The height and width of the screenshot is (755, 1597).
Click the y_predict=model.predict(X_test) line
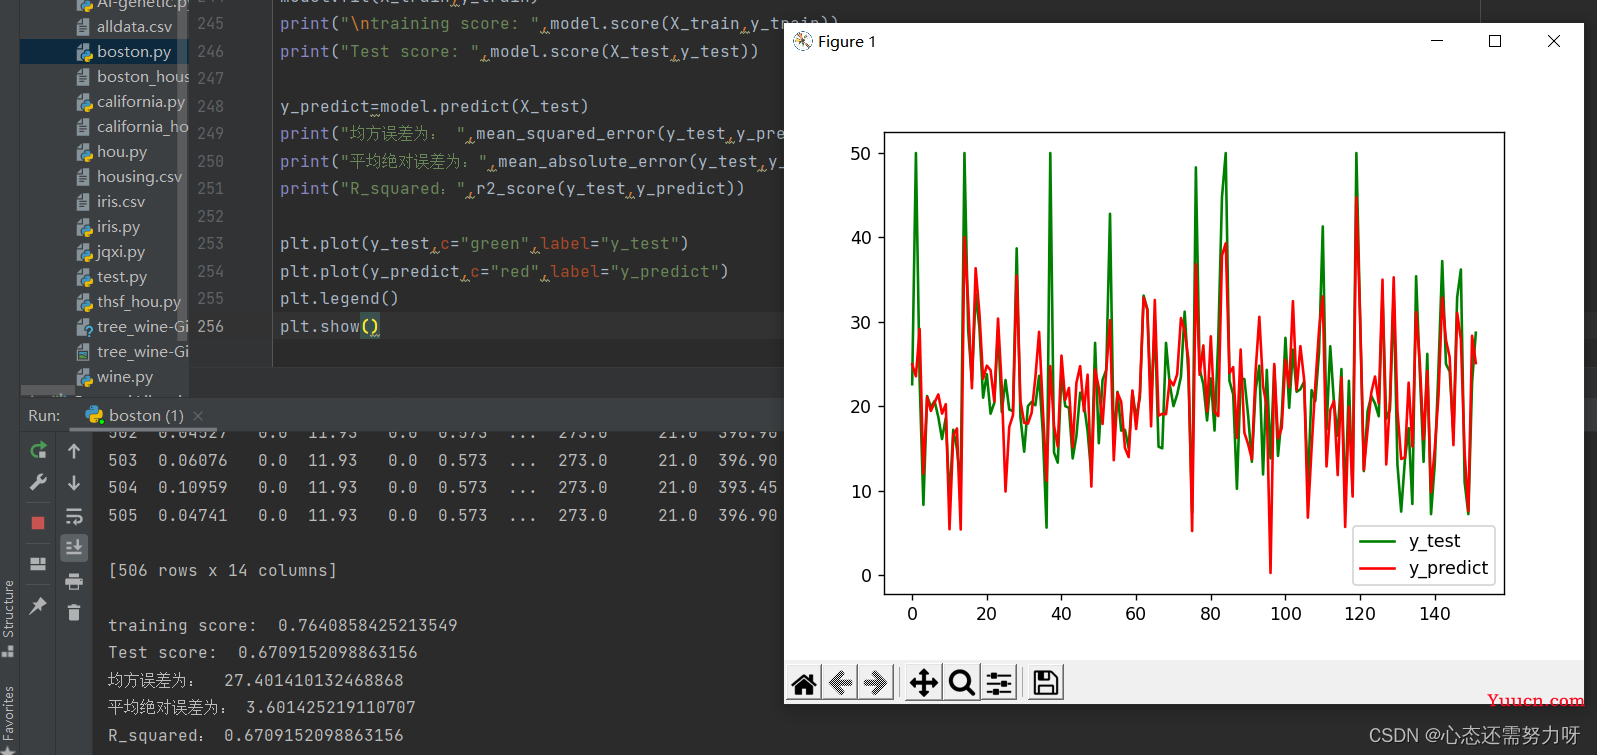(x=434, y=106)
